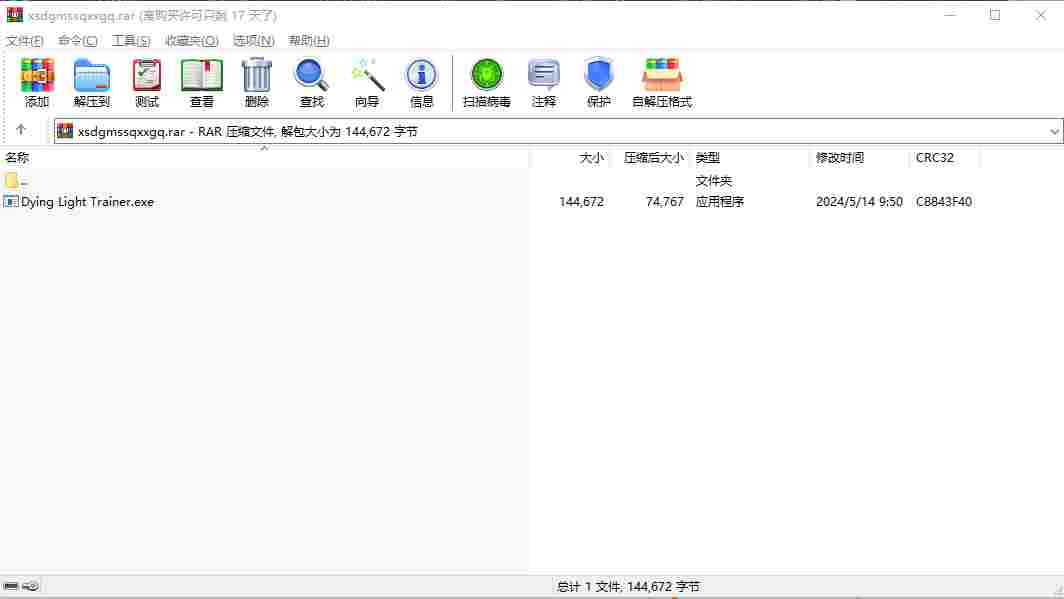Open the 帮助(H) menu

(309, 41)
